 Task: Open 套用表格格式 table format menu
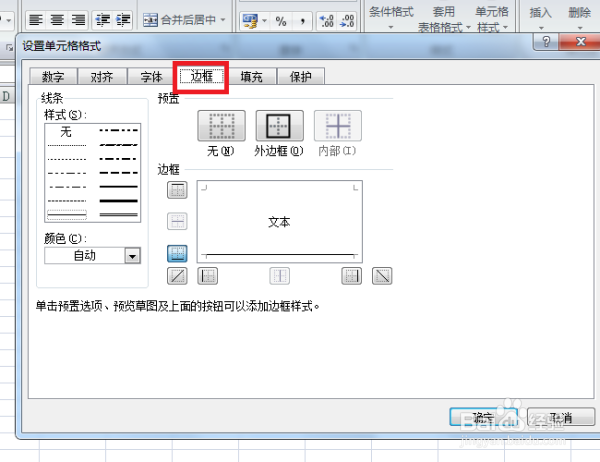pyautogui.click(x=443, y=19)
